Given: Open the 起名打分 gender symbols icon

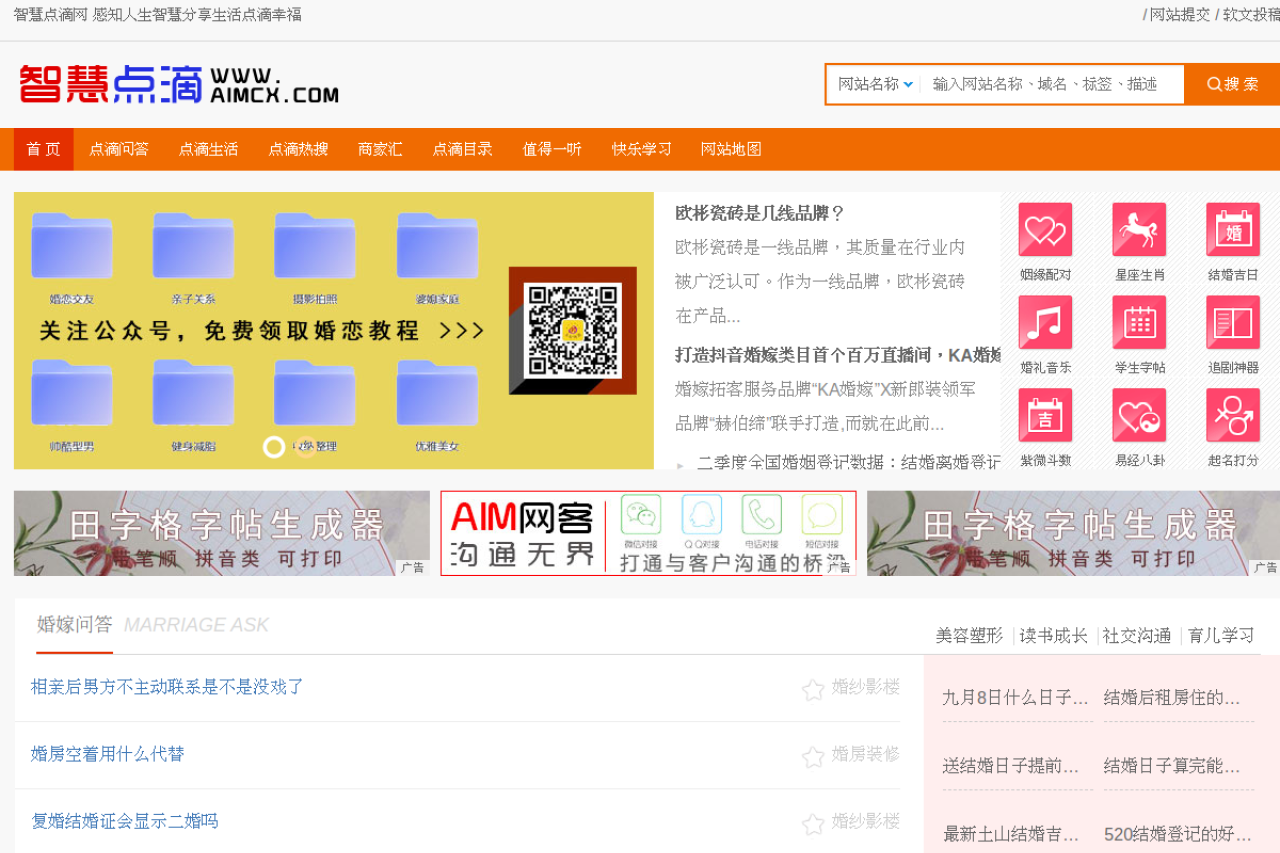Looking at the screenshot, I should 1233,415.
